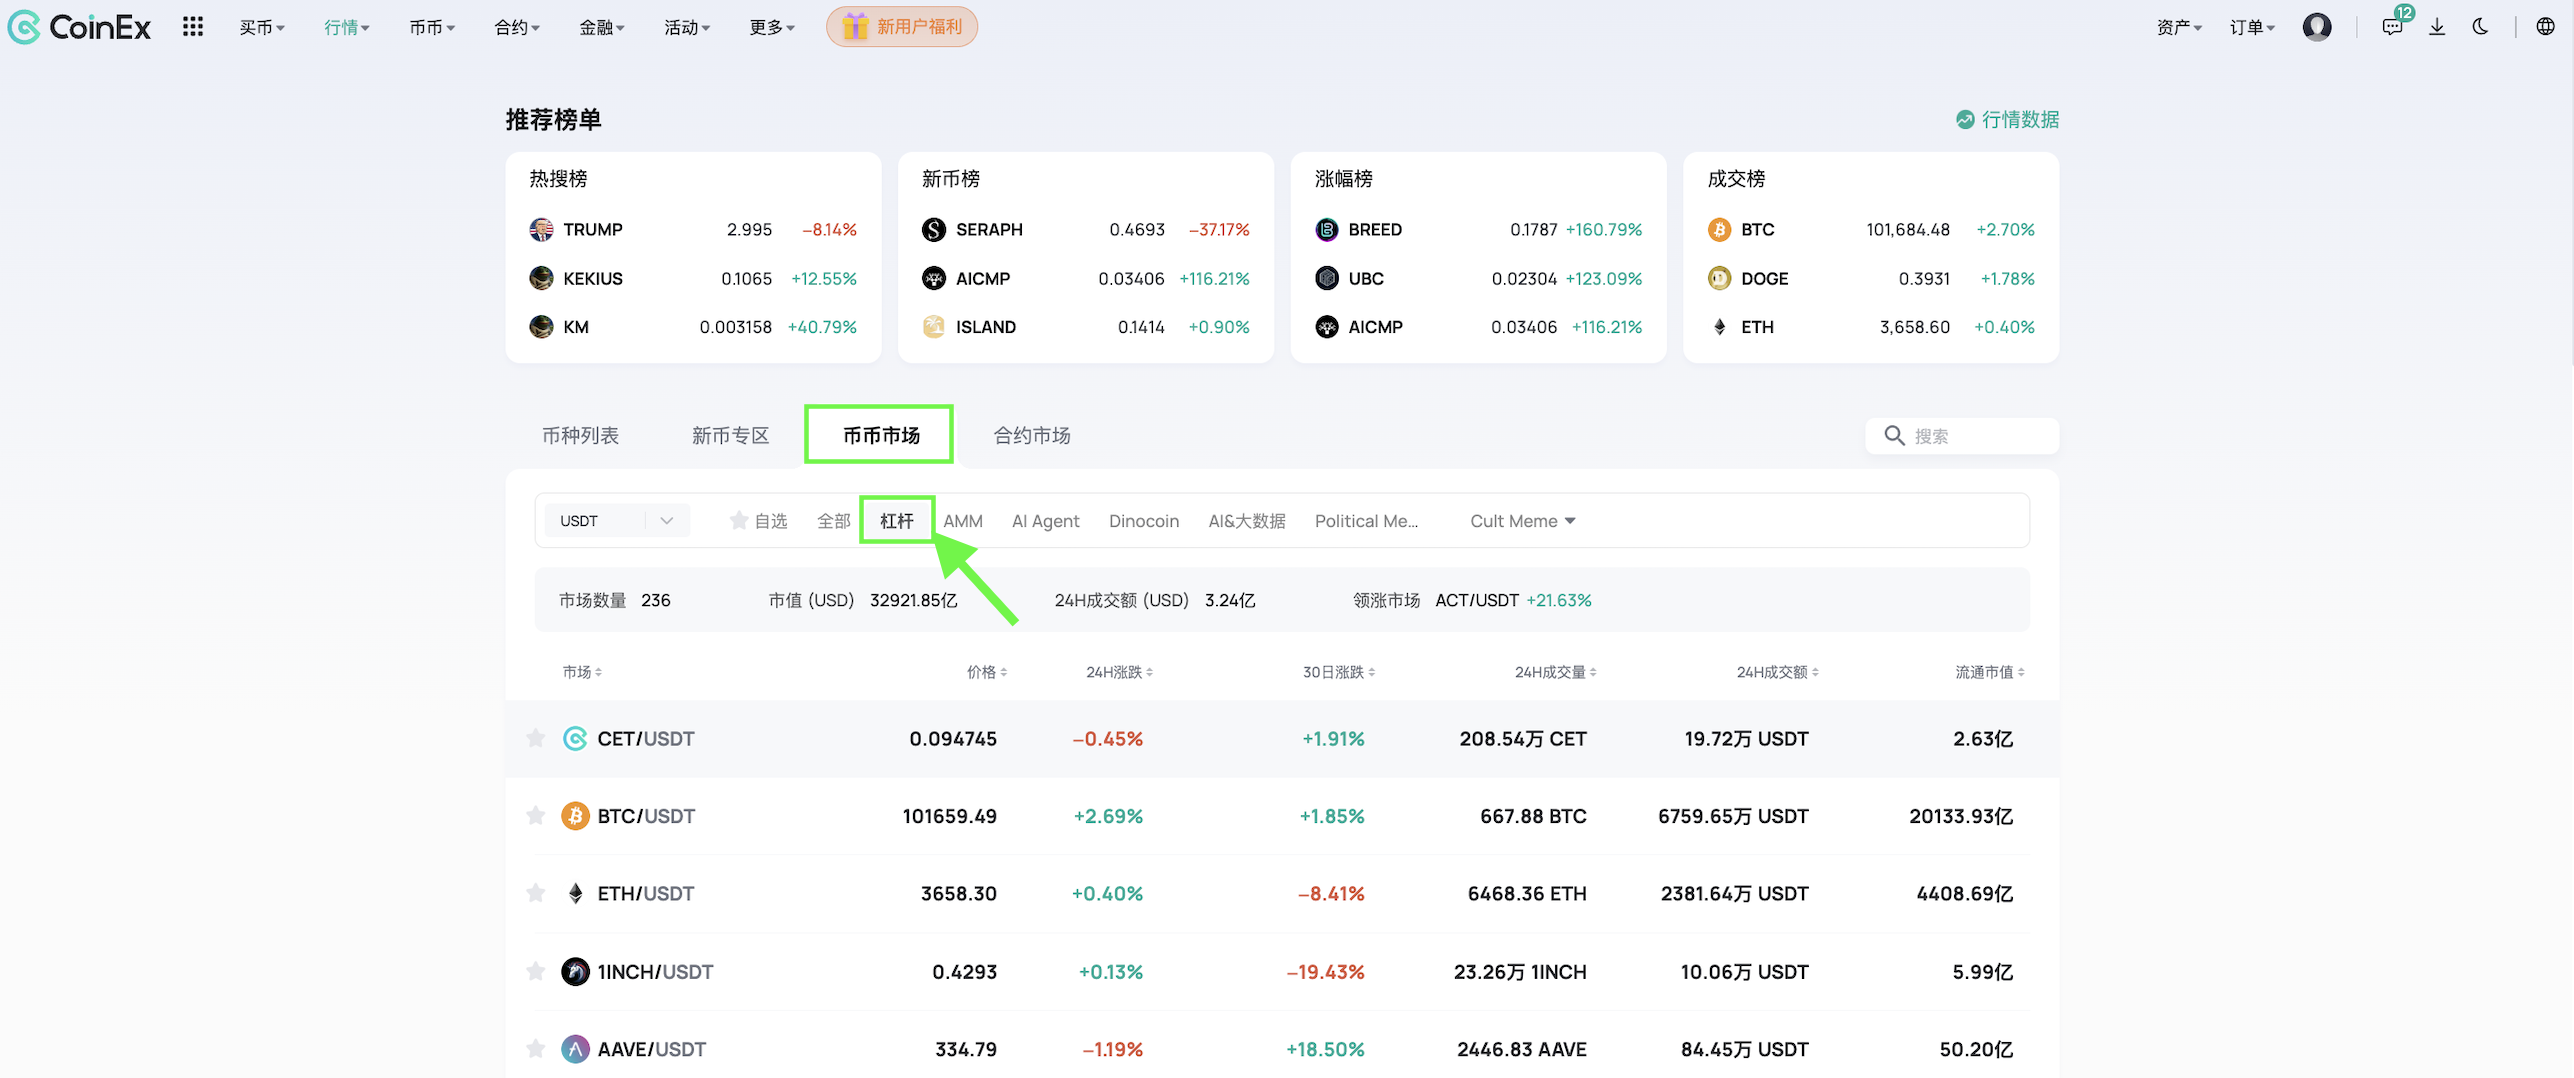Switch to 币种列表 tab
Viewport: 2574px width, 1078px height.
click(580, 436)
